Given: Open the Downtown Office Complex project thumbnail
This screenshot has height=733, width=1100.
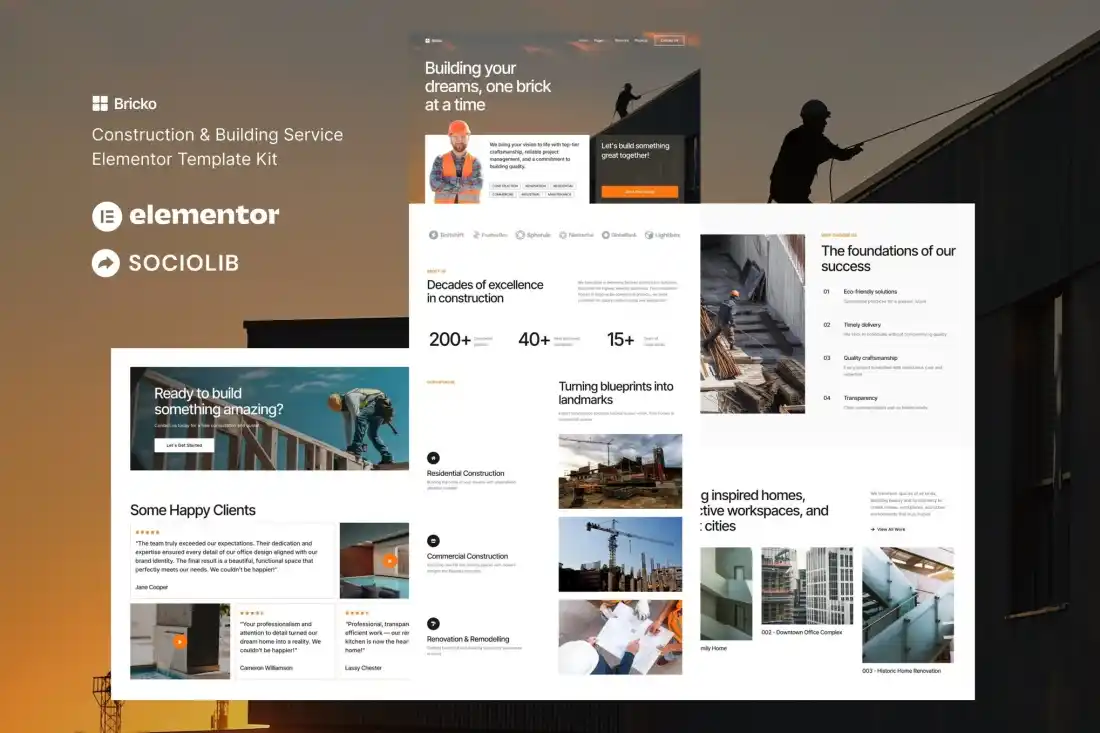Looking at the screenshot, I should tap(807, 586).
